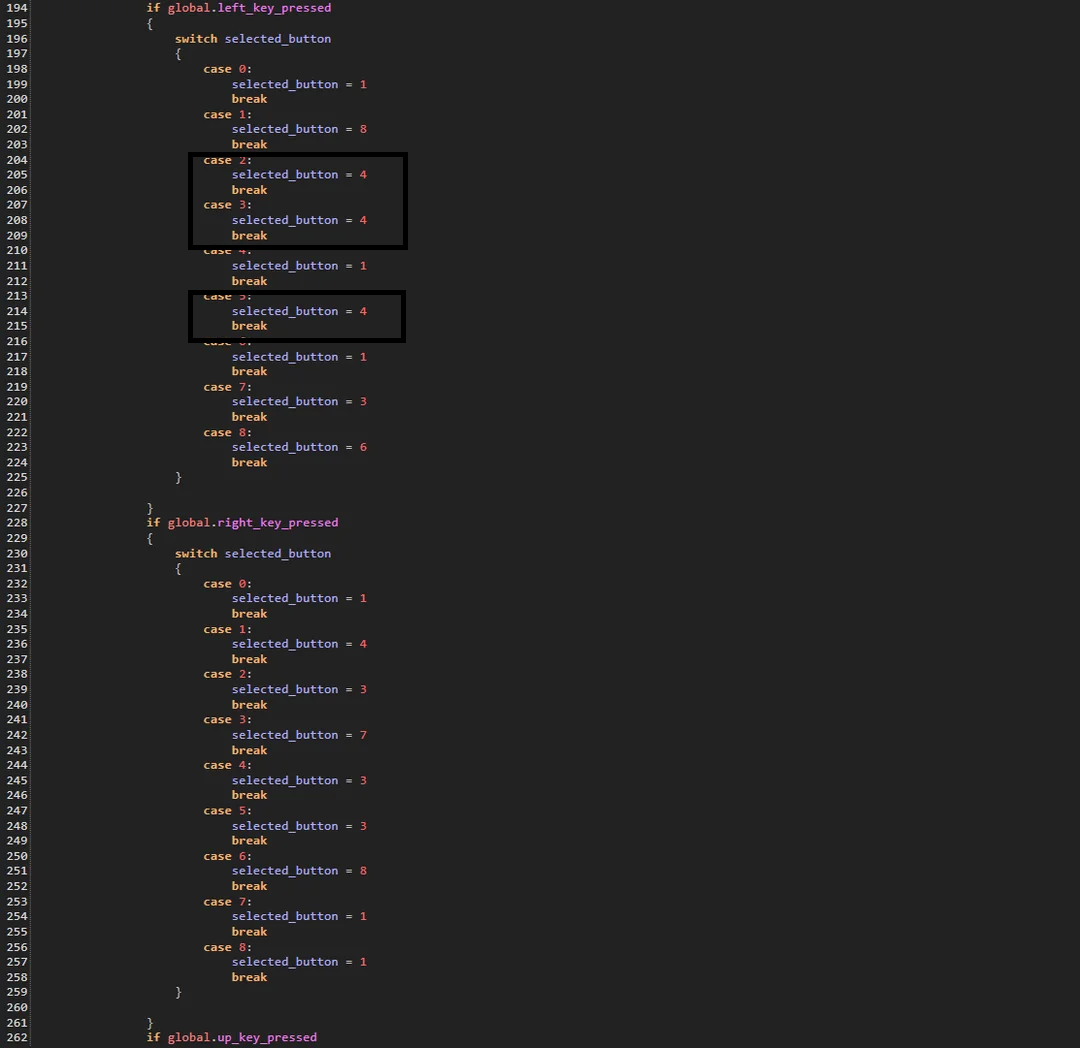
Task: Click the opening brace on line 229
Action: pyautogui.click(x=150, y=538)
